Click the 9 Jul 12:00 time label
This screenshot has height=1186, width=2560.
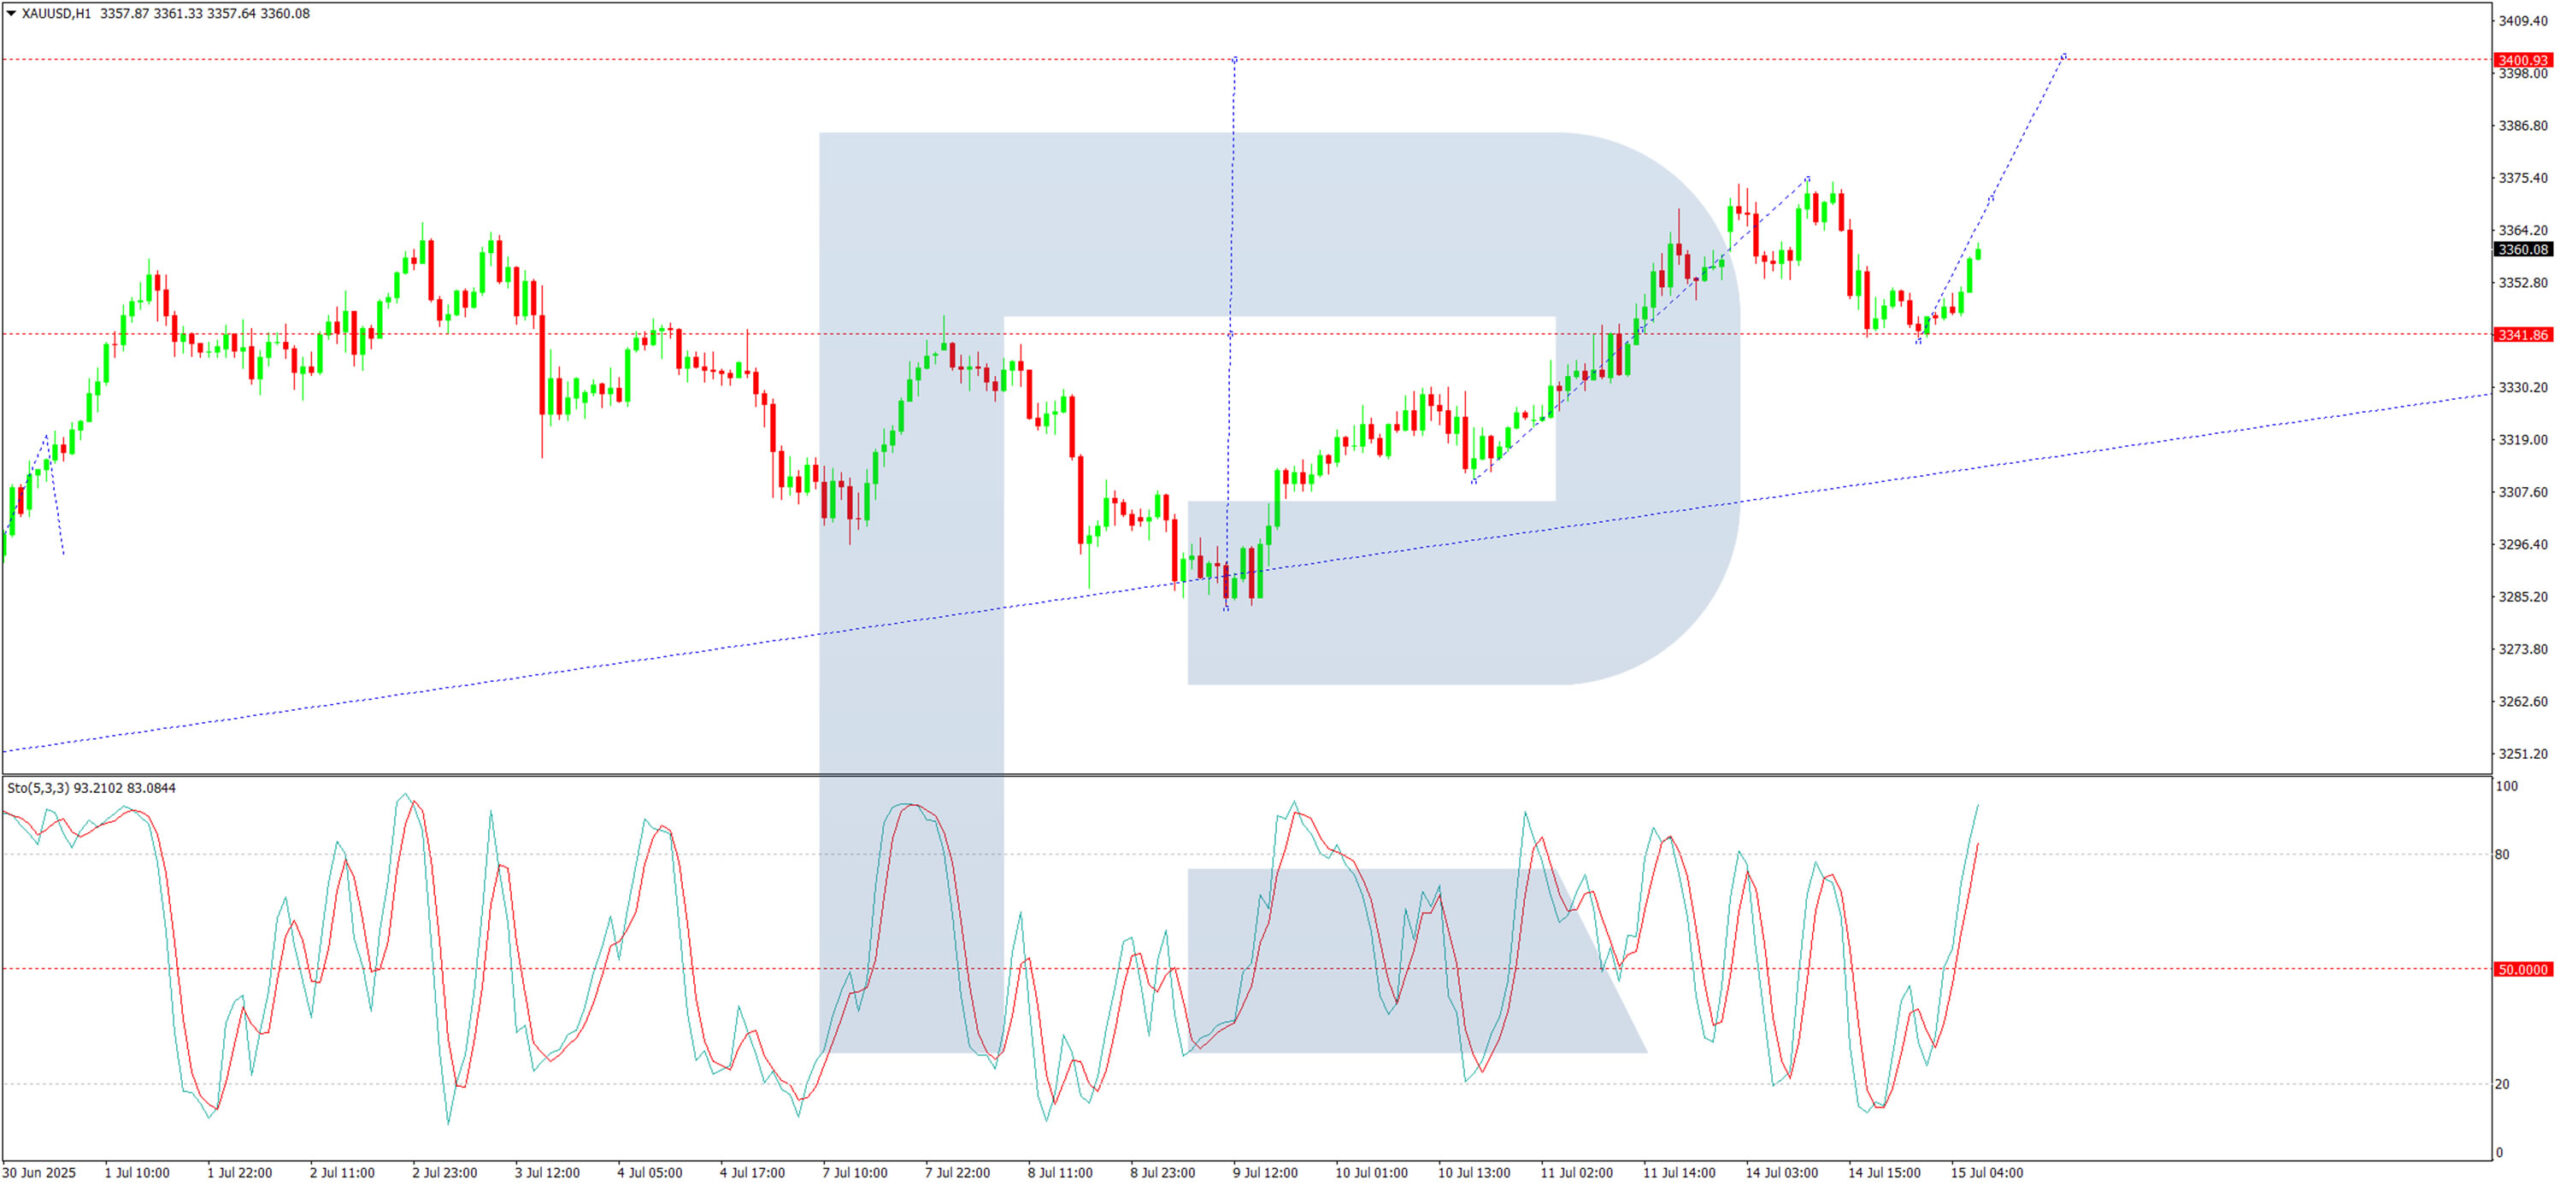click(1265, 1173)
